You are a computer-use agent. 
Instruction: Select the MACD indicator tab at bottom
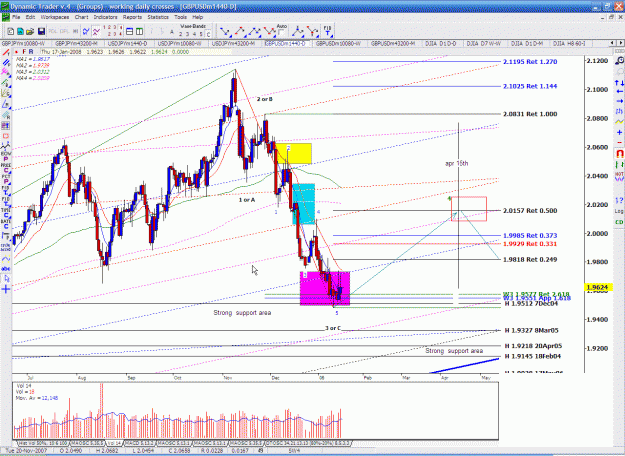pyautogui.click(x=140, y=443)
